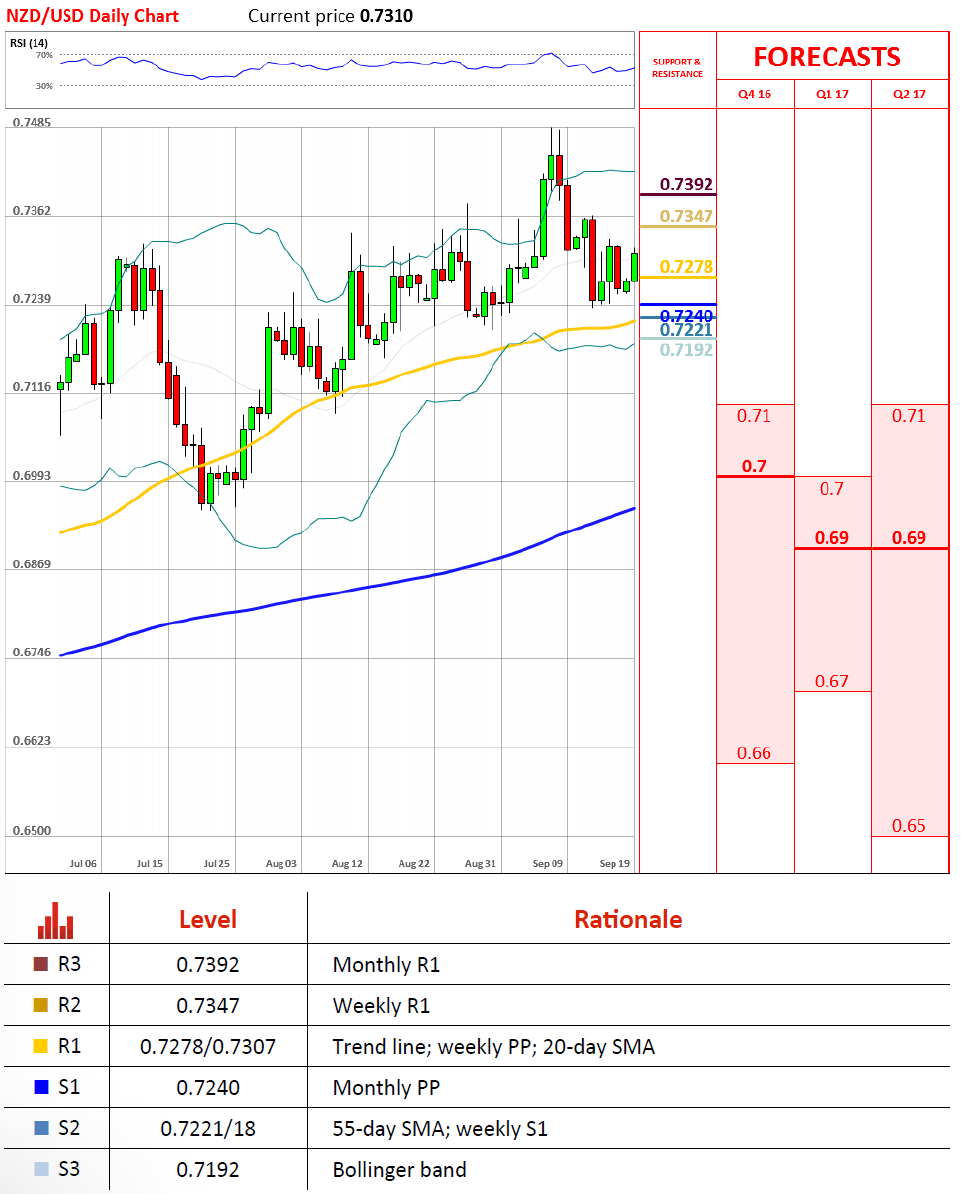Viewport: 964px width, 1194px height.
Task: Click the S2 steel blue color square
Action: (41, 1128)
